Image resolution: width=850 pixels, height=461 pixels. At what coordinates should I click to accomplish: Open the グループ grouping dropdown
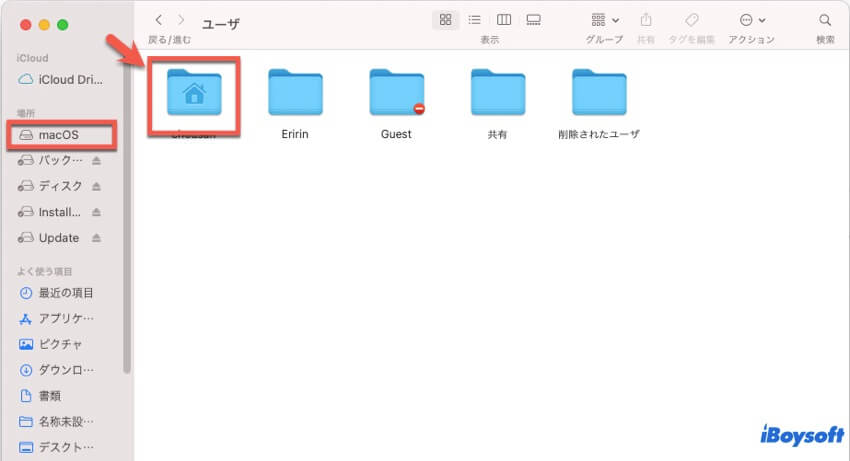click(x=604, y=20)
